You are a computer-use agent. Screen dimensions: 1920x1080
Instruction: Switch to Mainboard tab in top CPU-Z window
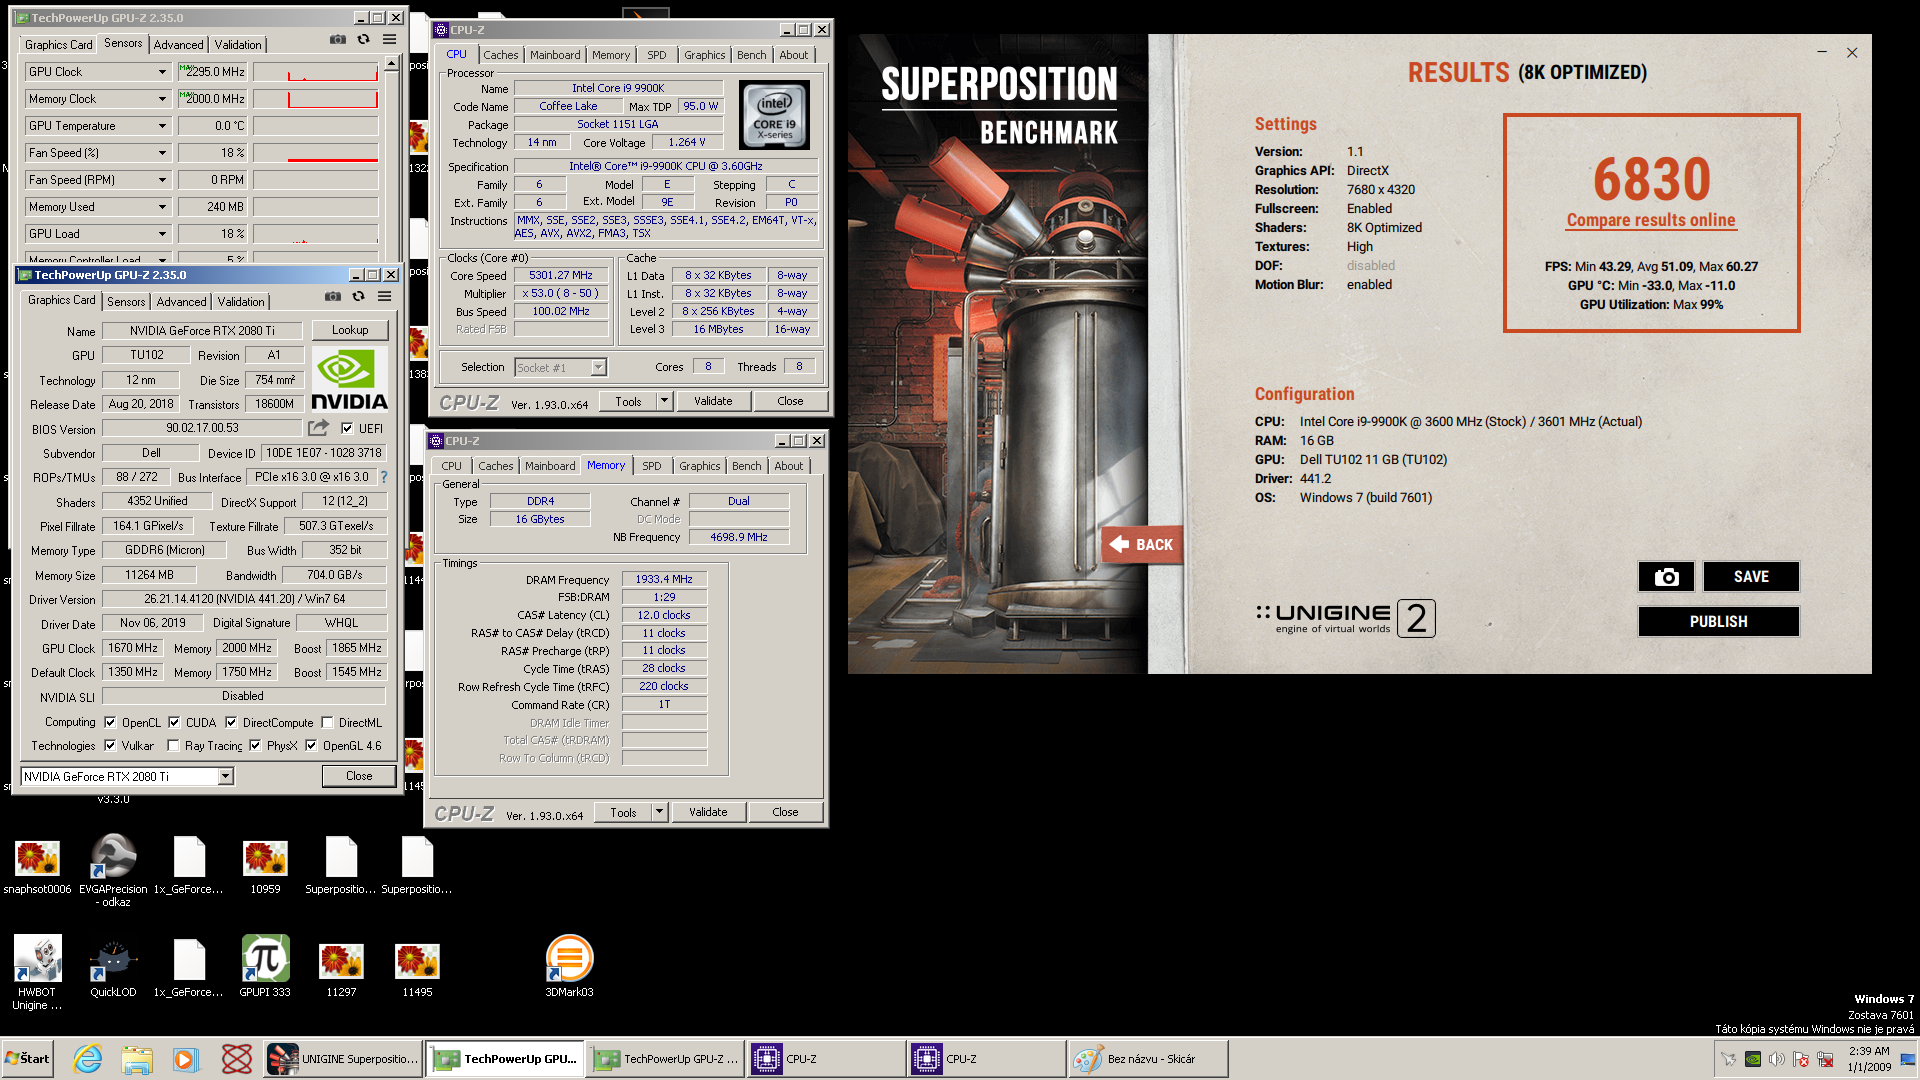(555, 55)
